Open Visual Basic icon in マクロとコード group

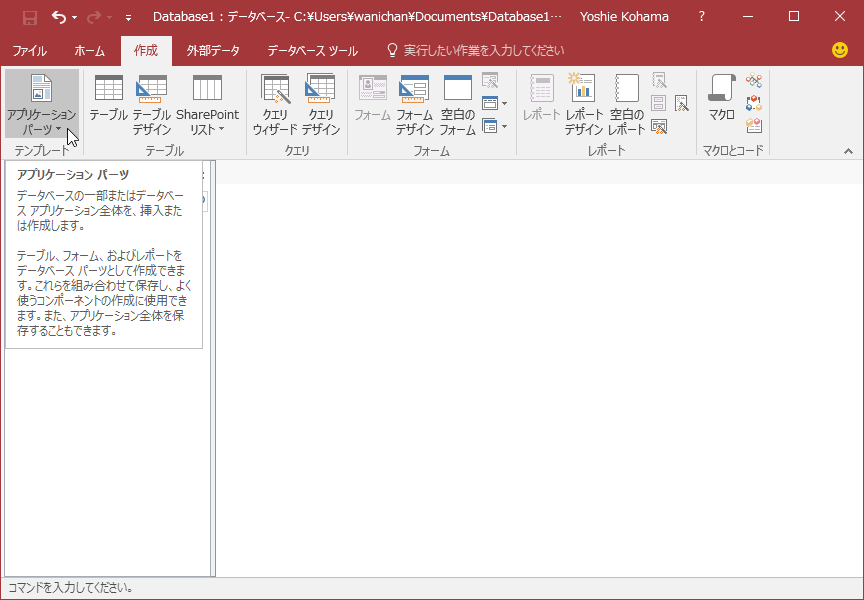754,126
